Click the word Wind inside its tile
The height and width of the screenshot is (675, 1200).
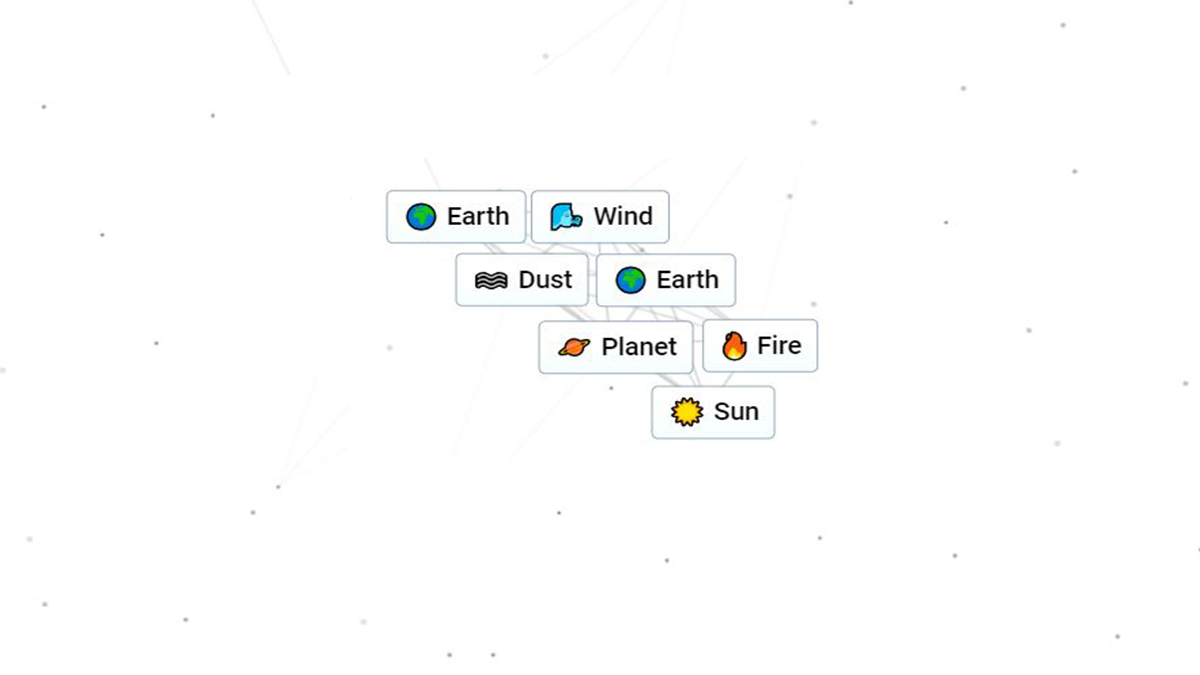click(x=623, y=216)
